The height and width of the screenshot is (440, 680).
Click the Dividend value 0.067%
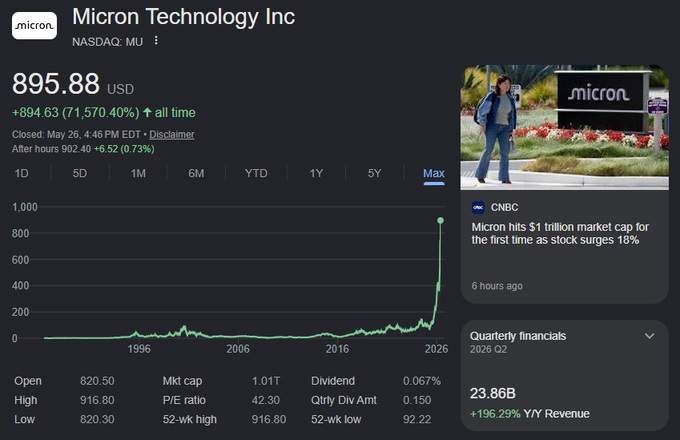coord(422,381)
